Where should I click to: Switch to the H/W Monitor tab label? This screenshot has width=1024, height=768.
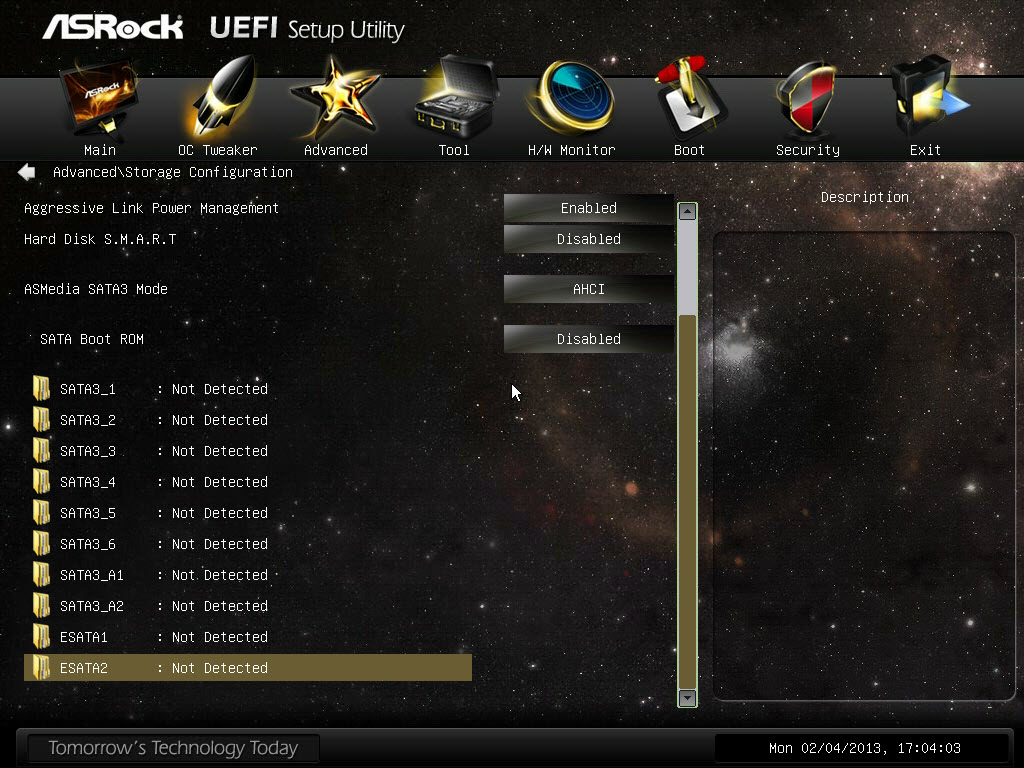(x=571, y=150)
